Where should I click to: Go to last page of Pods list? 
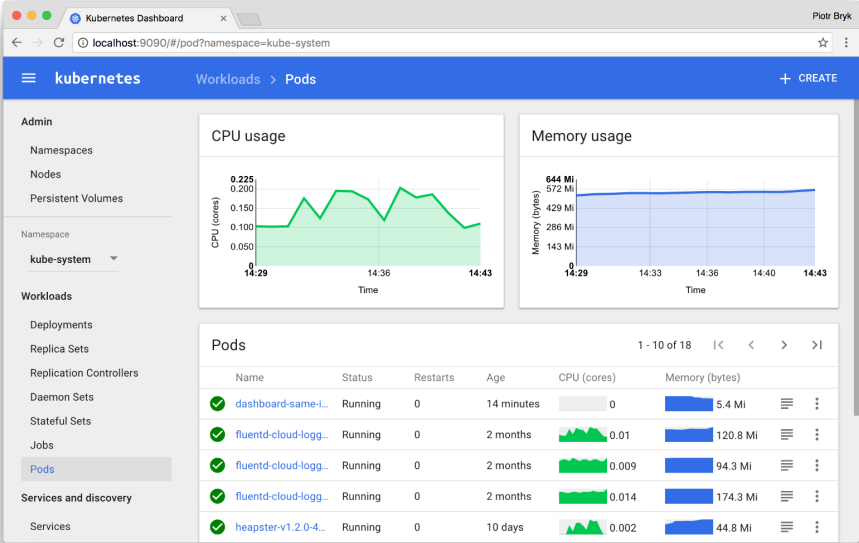point(817,345)
